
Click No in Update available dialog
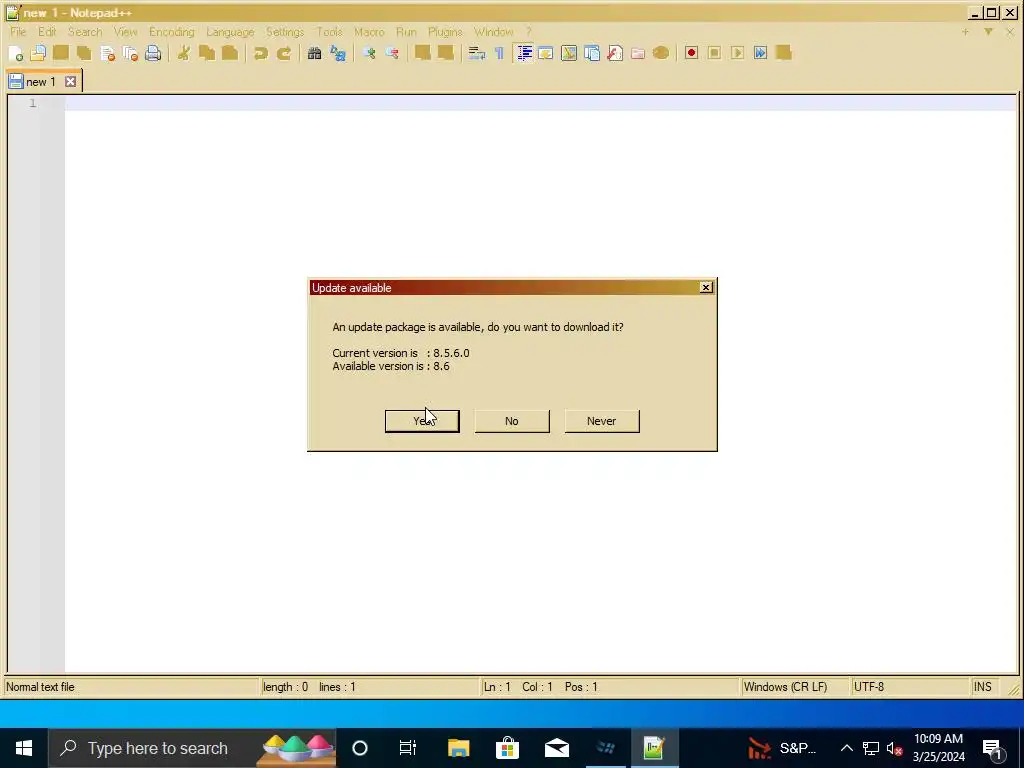click(x=512, y=421)
